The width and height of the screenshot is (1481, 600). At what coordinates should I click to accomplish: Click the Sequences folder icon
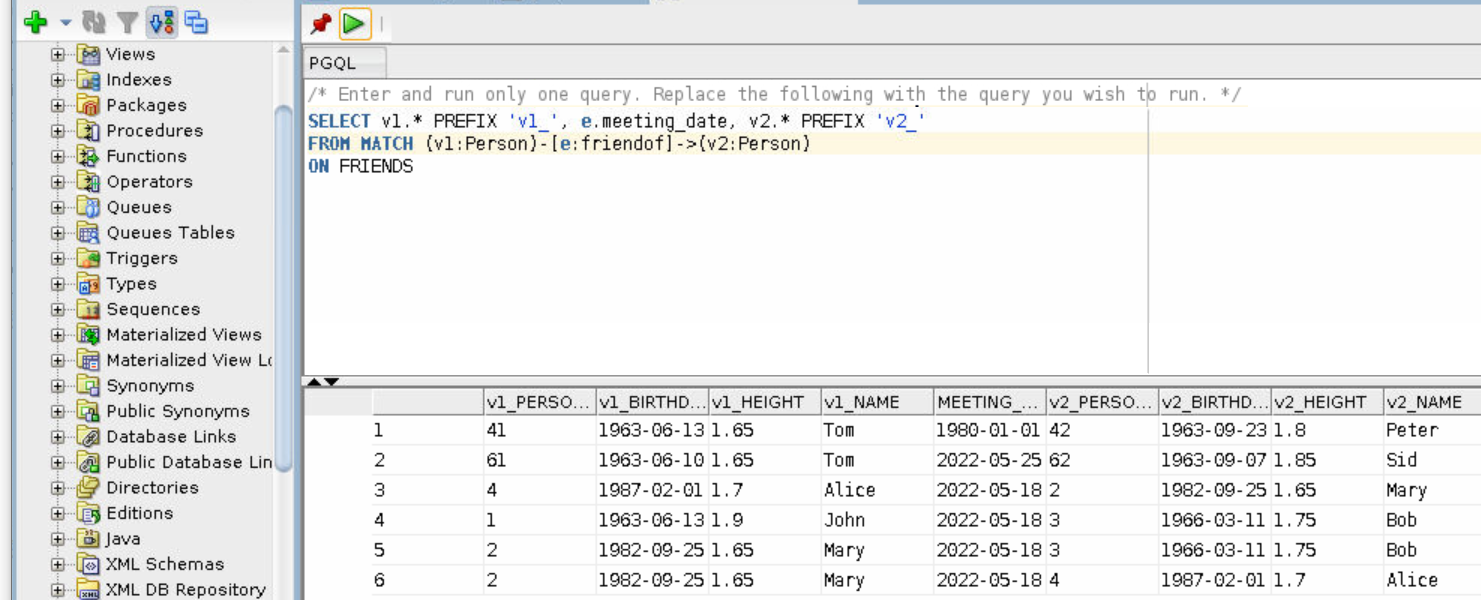tap(89, 309)
